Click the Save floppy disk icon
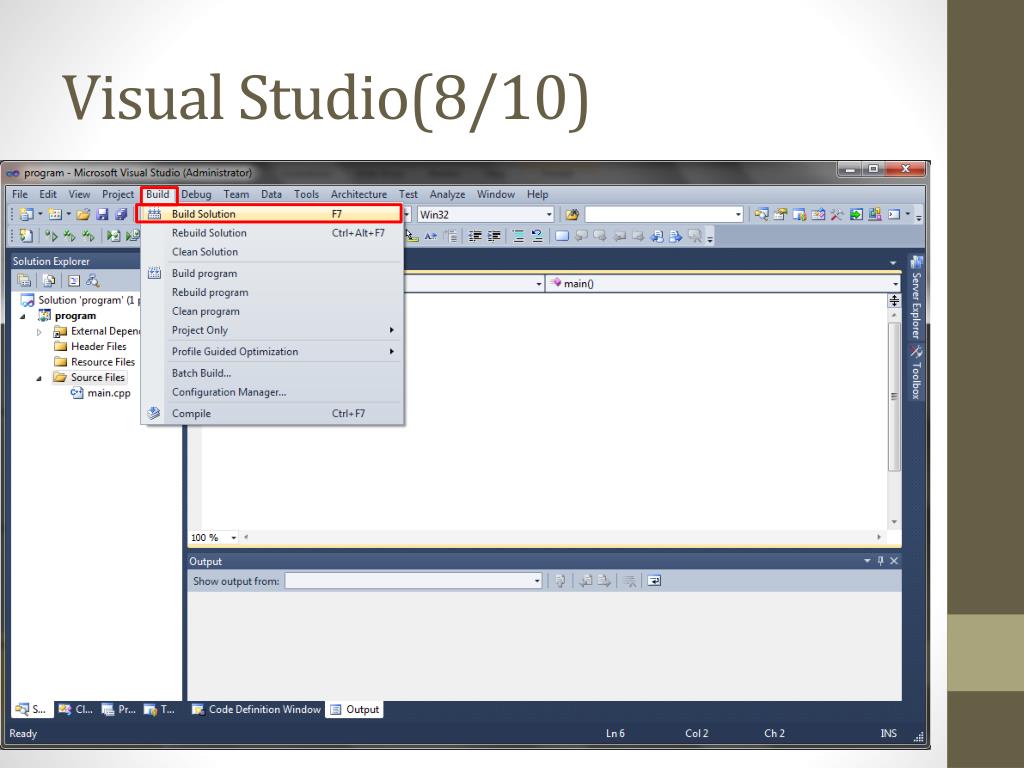This screenshot has width=1024, height=768. pos(102,214)
